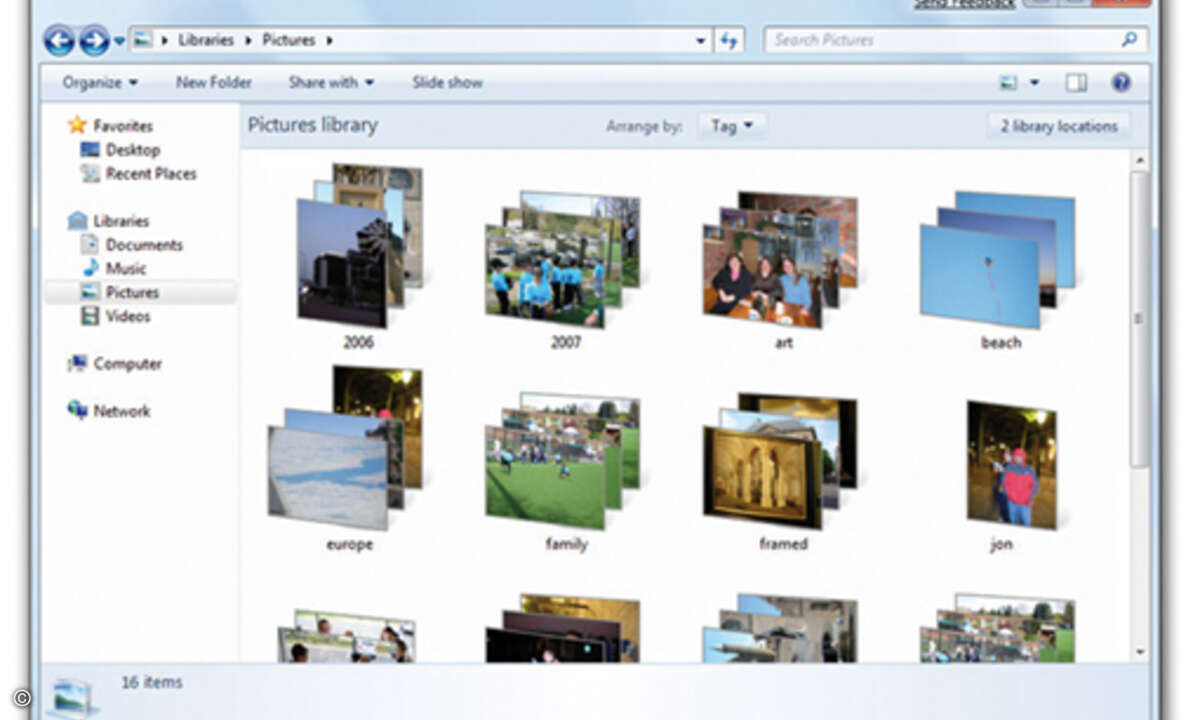Screen dimensions: 1200x720
Task: Go back with the Back arrow button
Action: (x=59, y=40)
